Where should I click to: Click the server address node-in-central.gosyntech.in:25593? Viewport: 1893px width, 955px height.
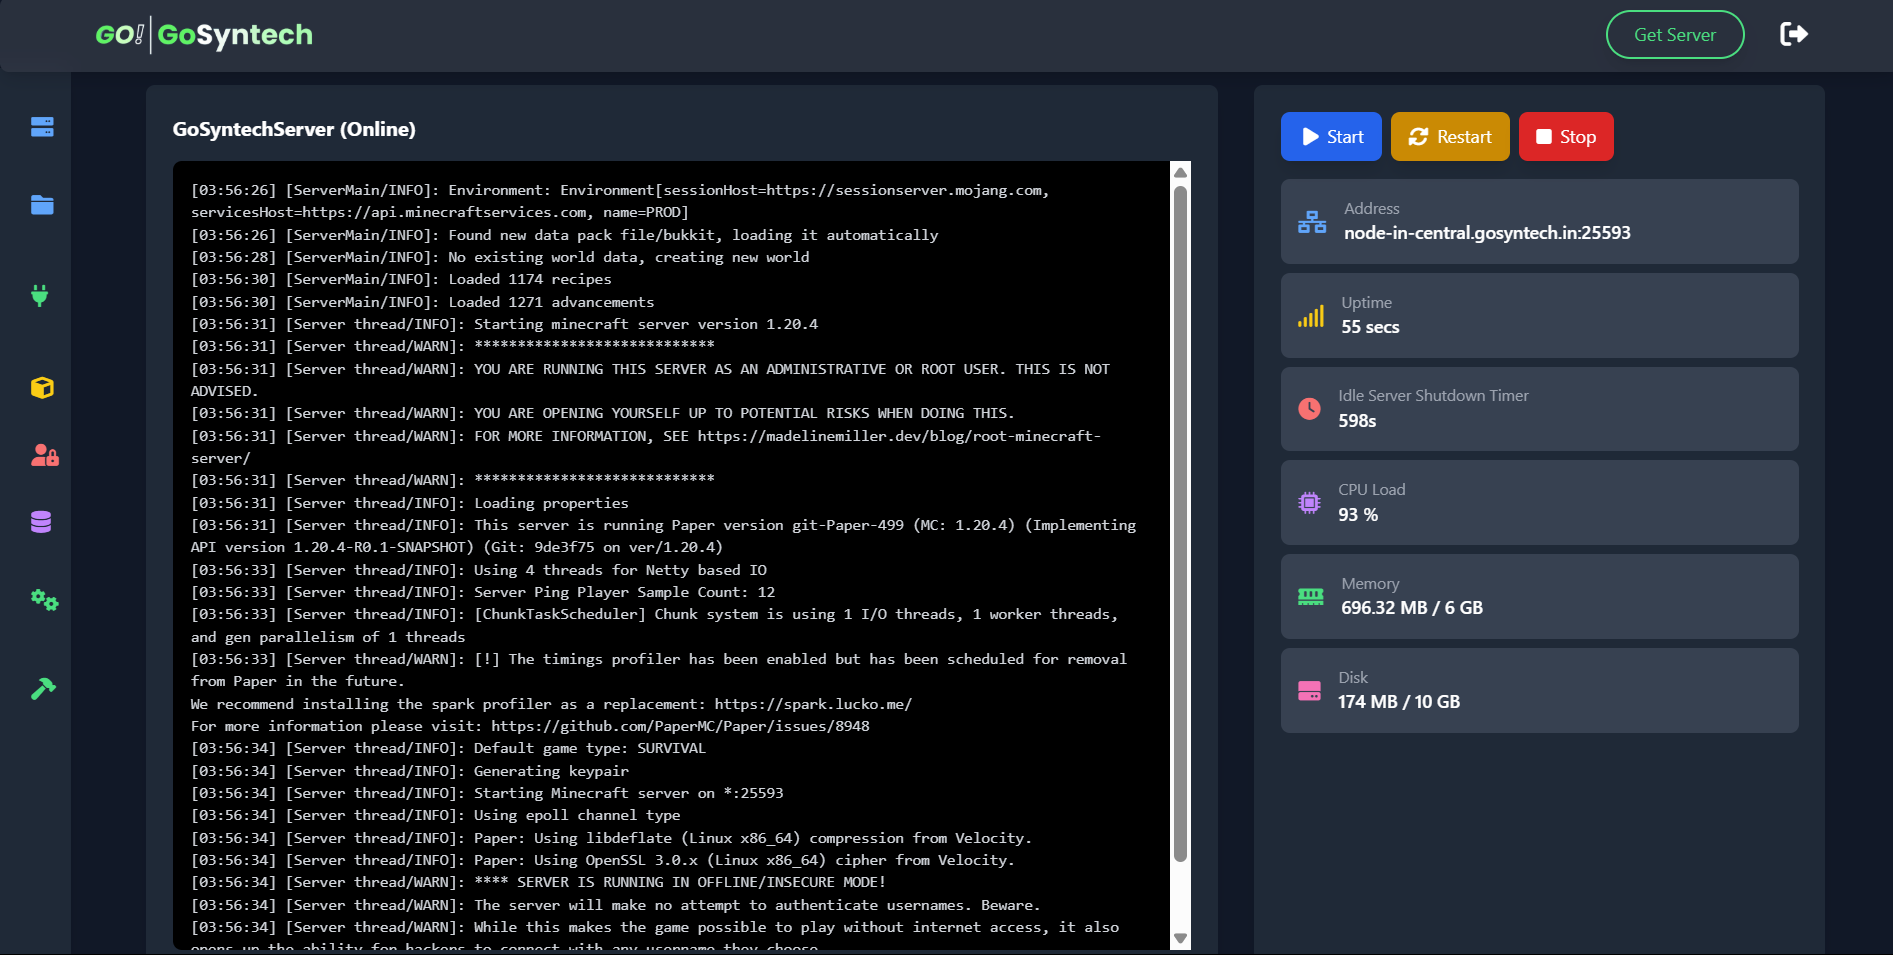pyautogui.click(x=1487, y=233)
